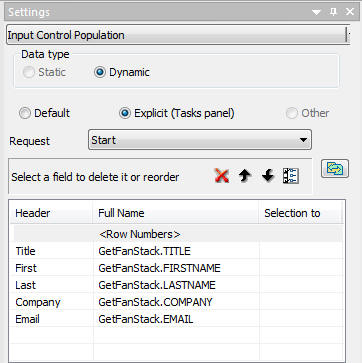
Task: Pin the Settings panel
Action: click(x=333, y=12)
